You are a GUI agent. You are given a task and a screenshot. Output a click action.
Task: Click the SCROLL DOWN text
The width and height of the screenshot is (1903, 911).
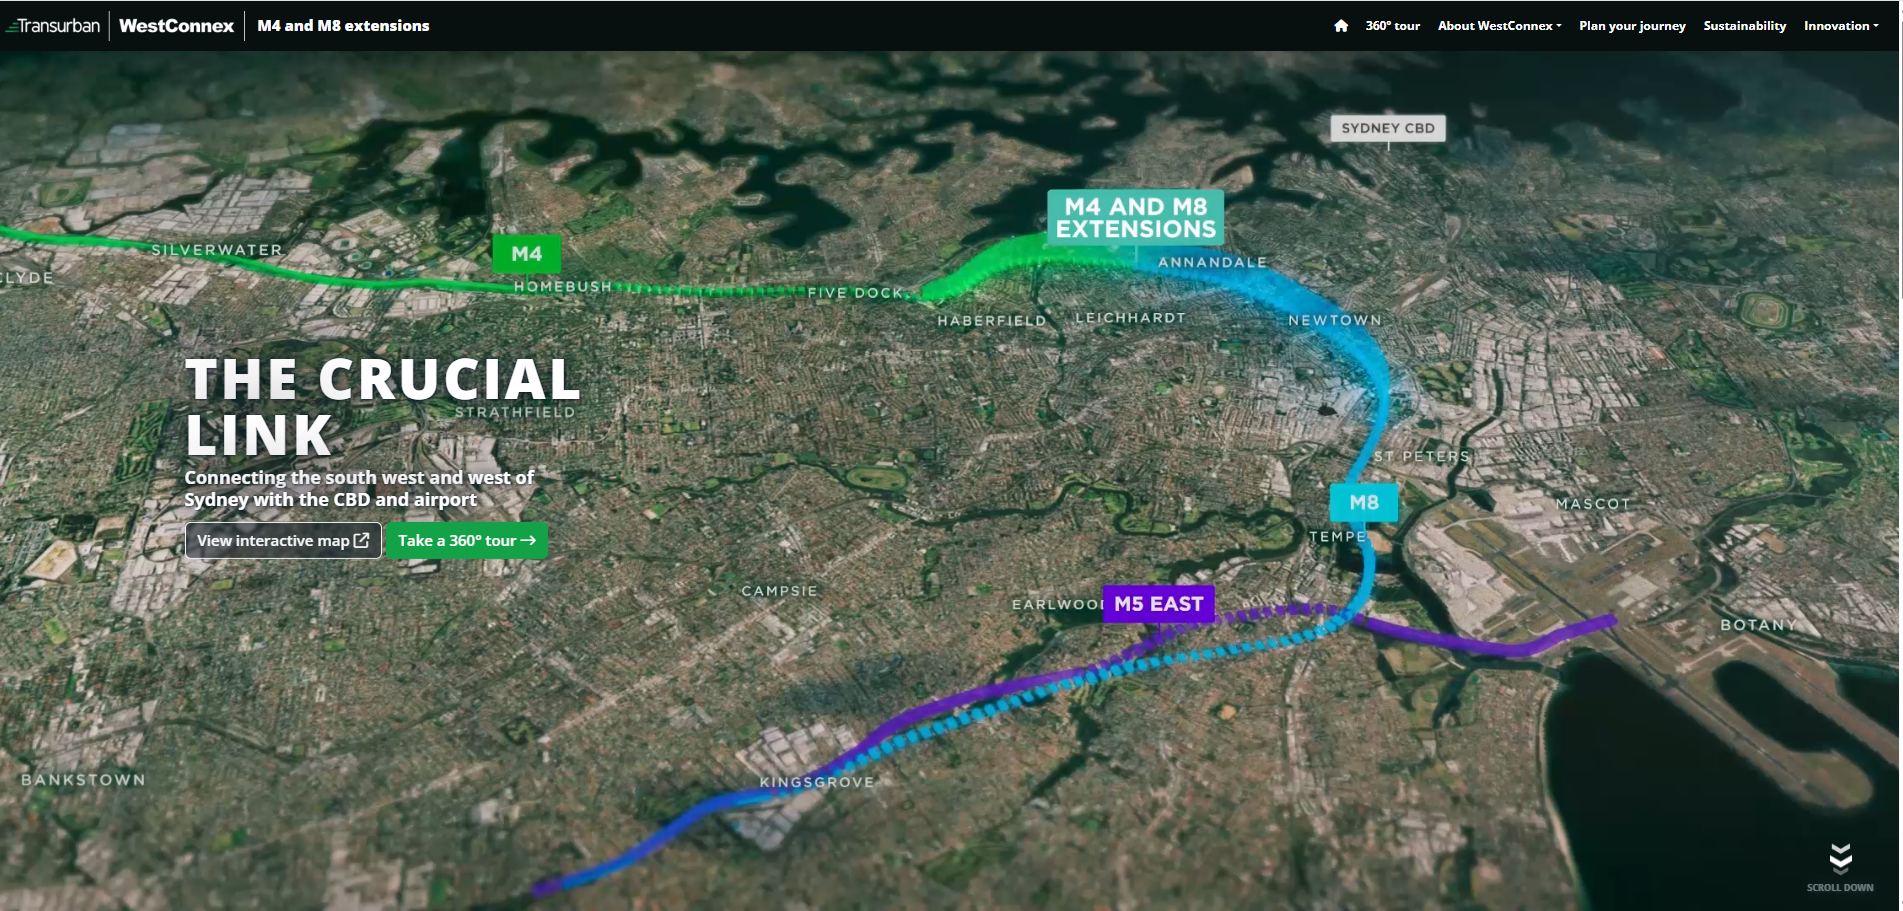(1840, 888)
